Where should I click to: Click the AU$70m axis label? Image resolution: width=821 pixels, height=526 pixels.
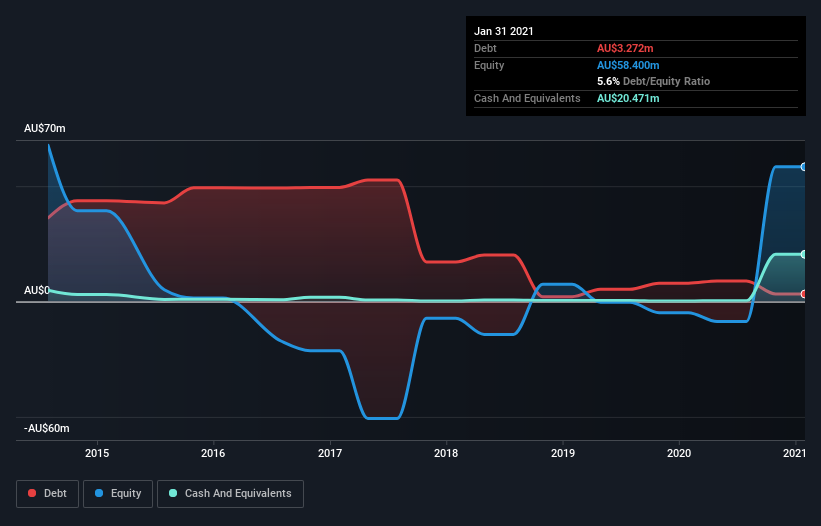pos(45,128)
